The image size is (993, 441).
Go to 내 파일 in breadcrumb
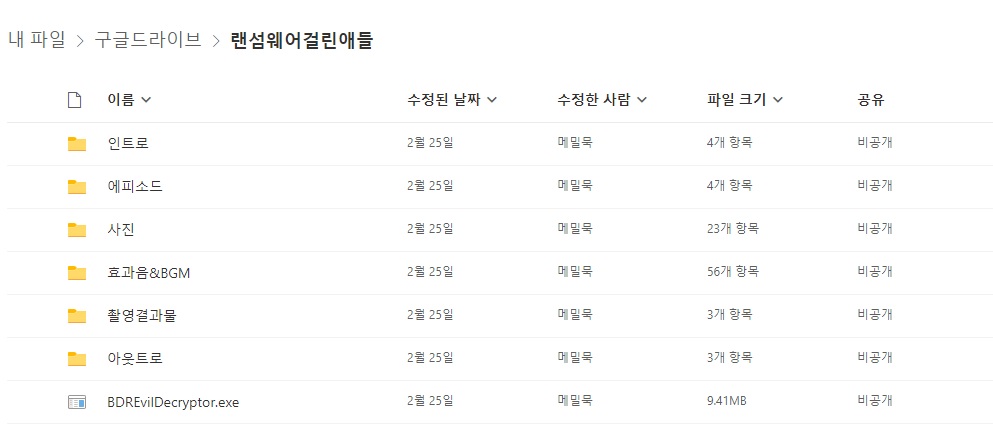click(x=37, y=41)
